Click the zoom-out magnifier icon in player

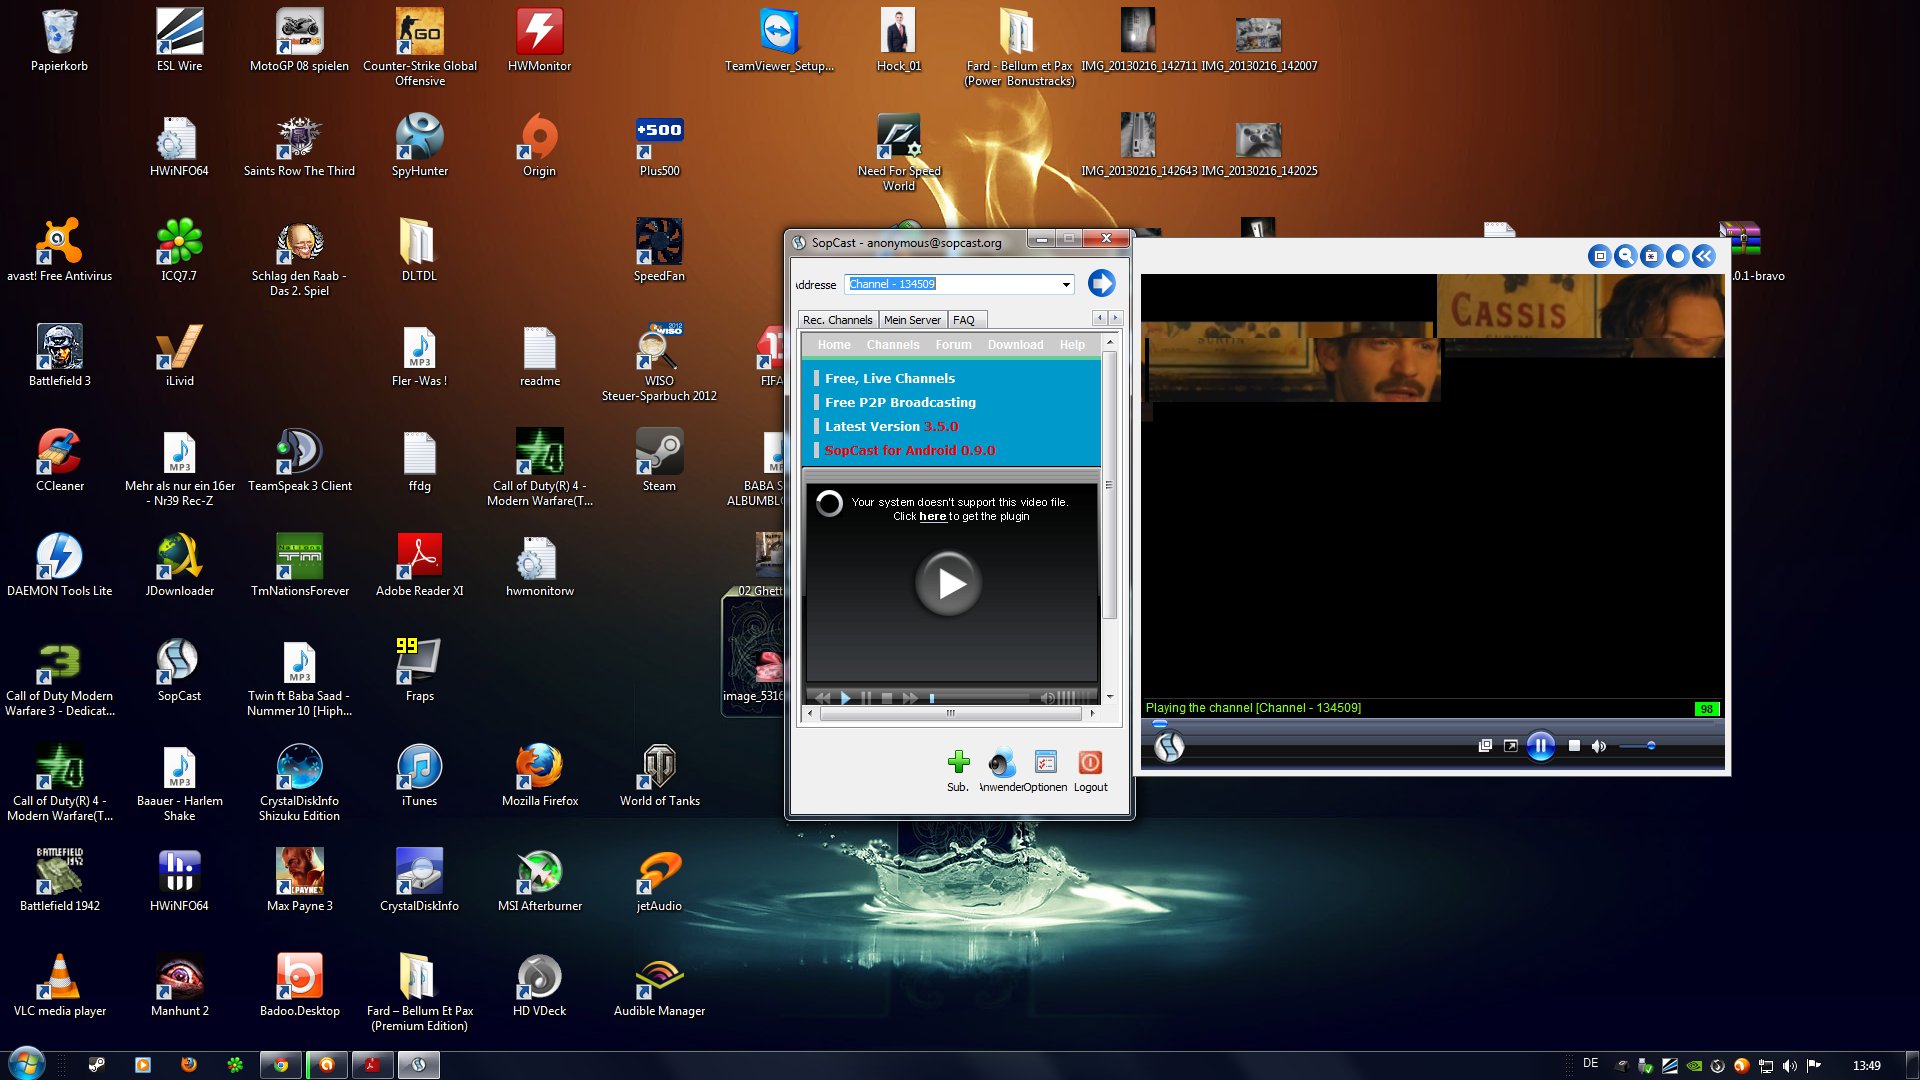[1625, 257]
